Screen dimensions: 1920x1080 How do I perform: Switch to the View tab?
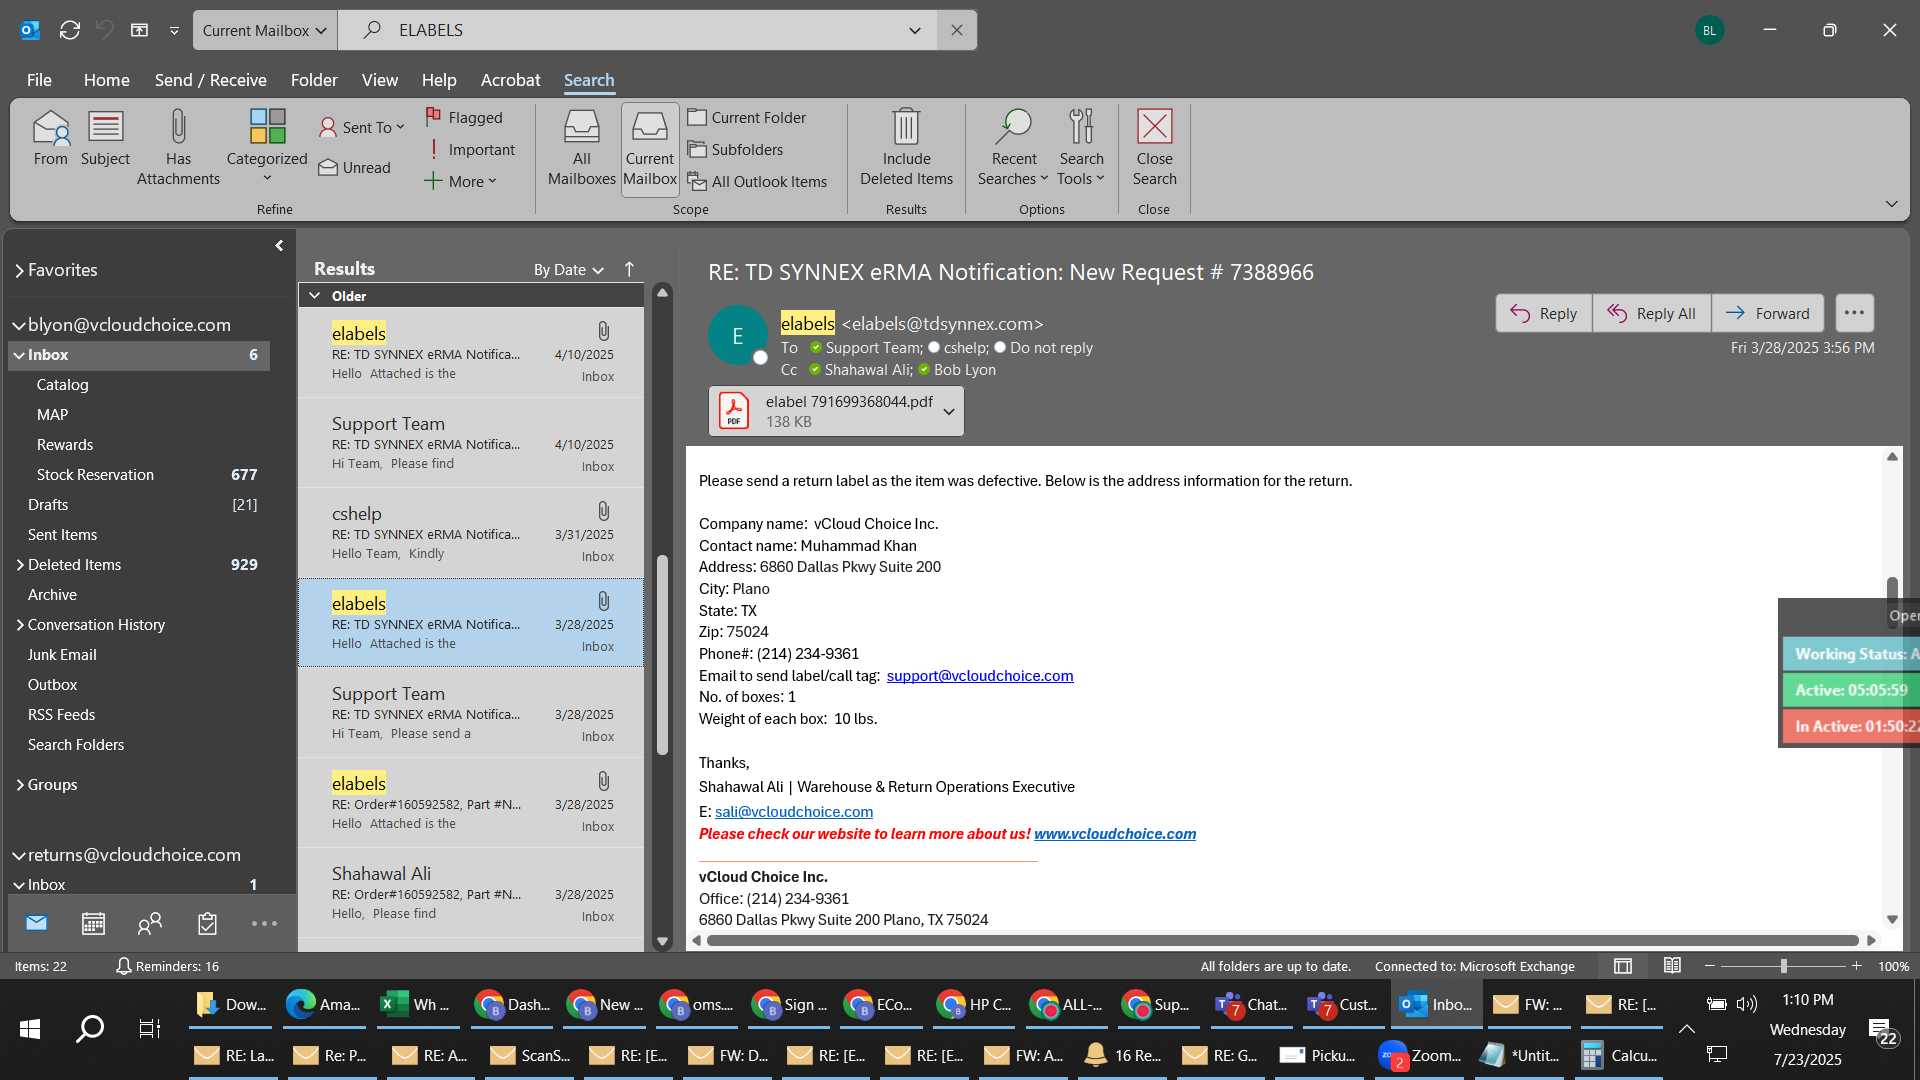pos(379,80)
